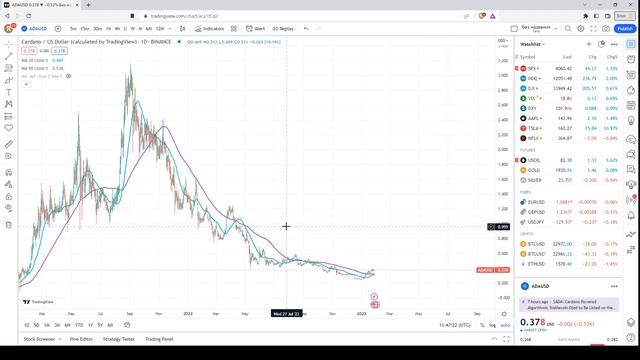Expand the Watchlist name dropdown
Screen dimensions: 640x360
pyautogui.click(x=532, y=44)
